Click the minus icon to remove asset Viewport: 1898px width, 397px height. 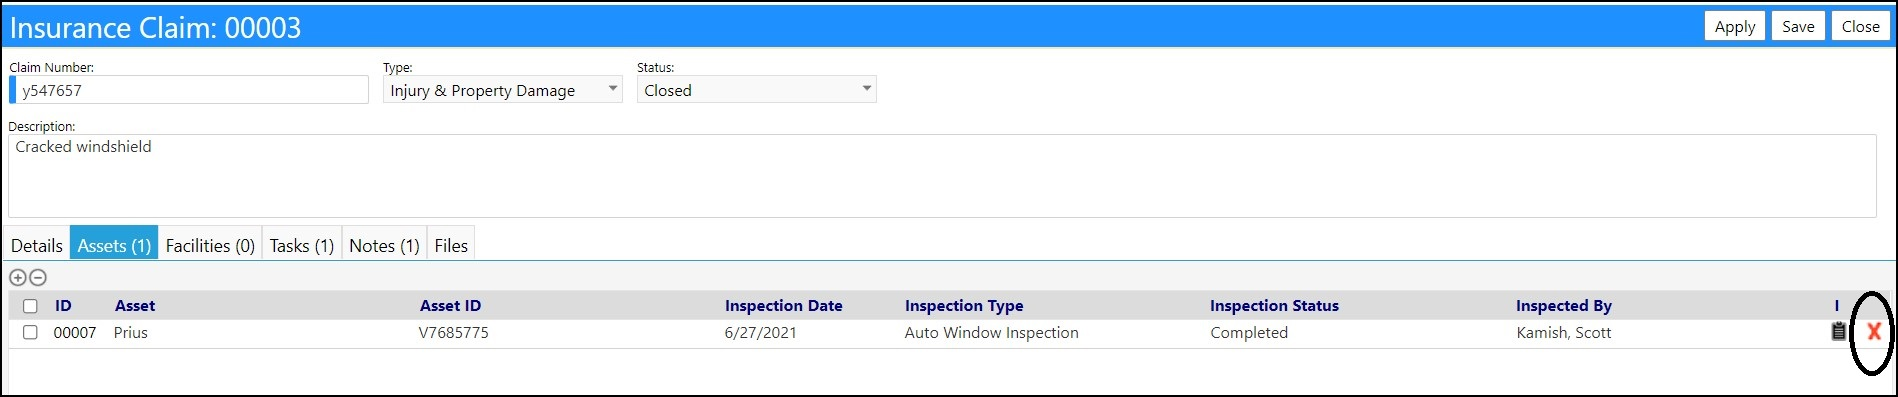coord(38,278)
